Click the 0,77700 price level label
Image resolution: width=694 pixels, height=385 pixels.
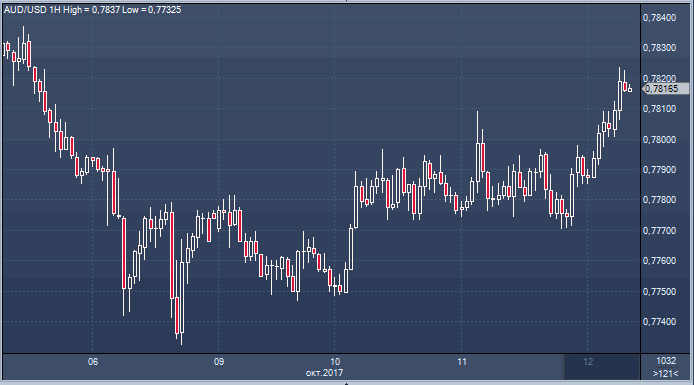pos(659,231)
